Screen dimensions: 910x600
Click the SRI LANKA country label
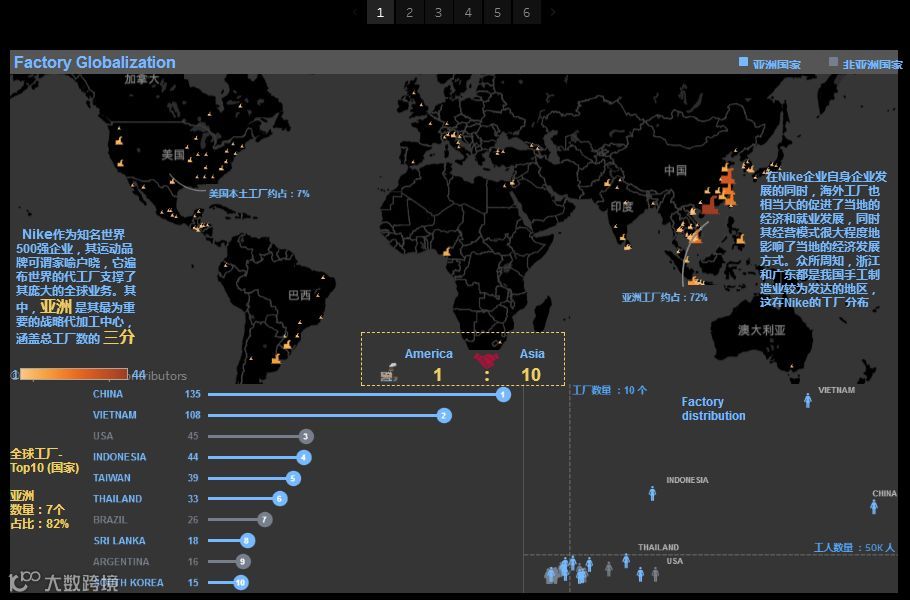[x=119, y=541]
